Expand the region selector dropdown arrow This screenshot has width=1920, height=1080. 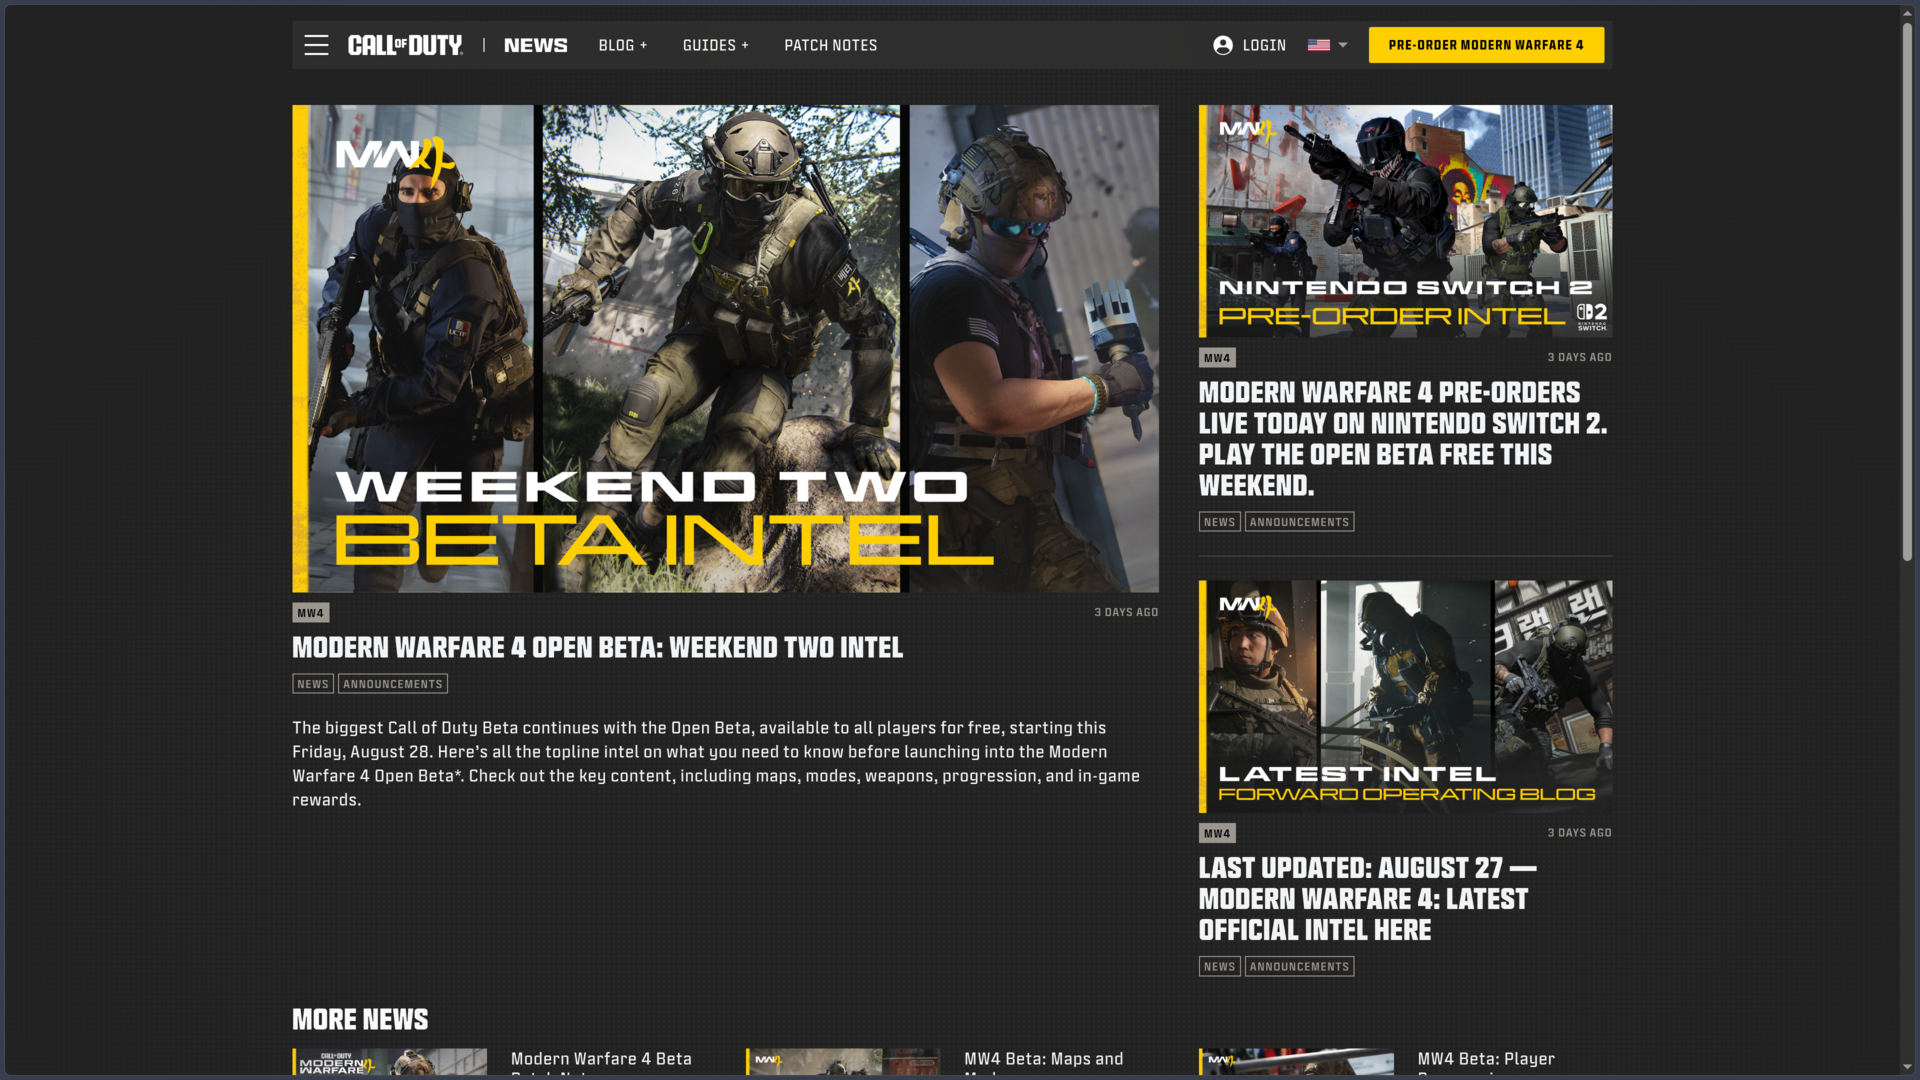[x=1343, y=45]
